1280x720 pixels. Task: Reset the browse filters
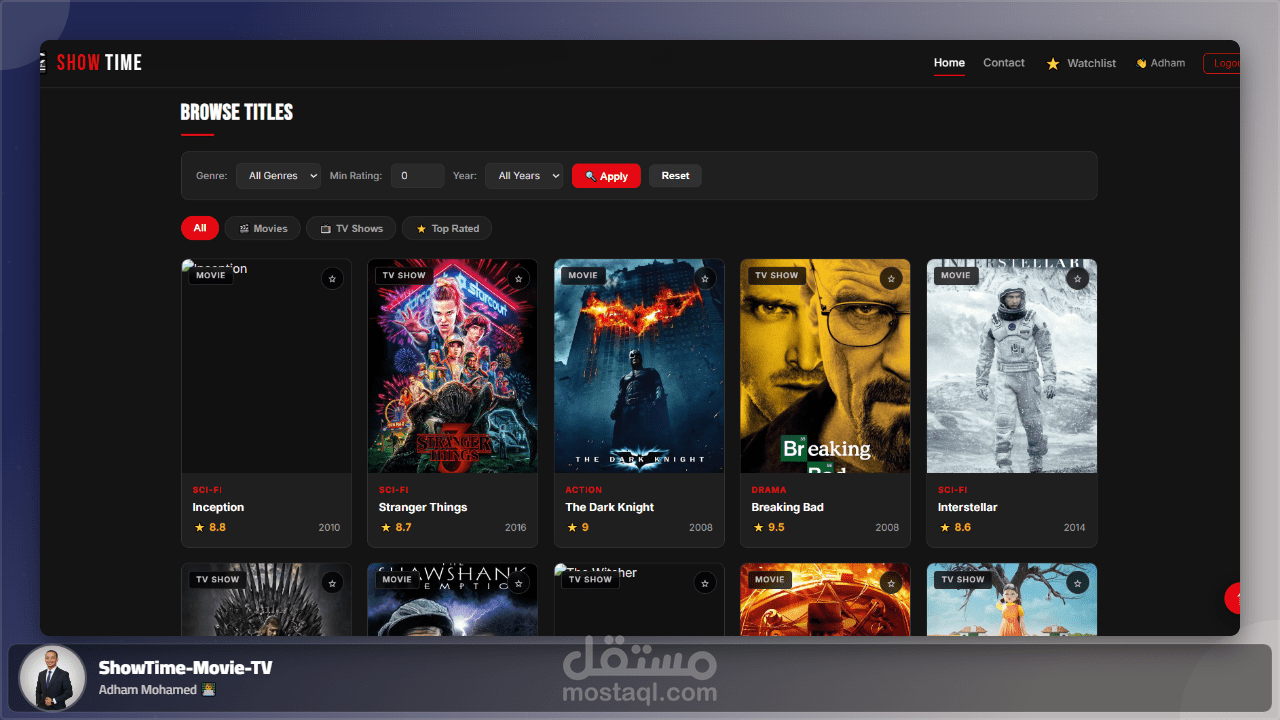675,176
